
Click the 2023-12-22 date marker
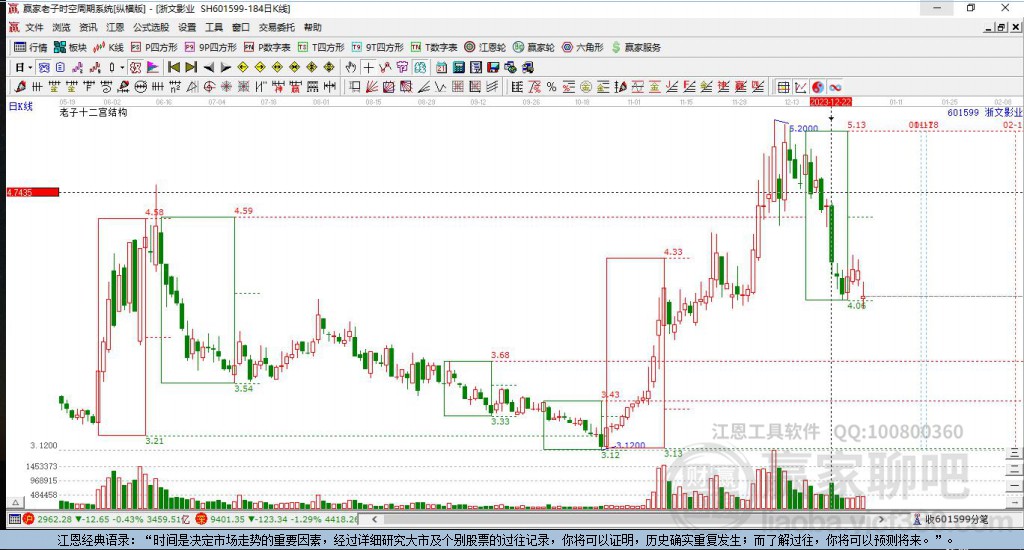(830, 102)
